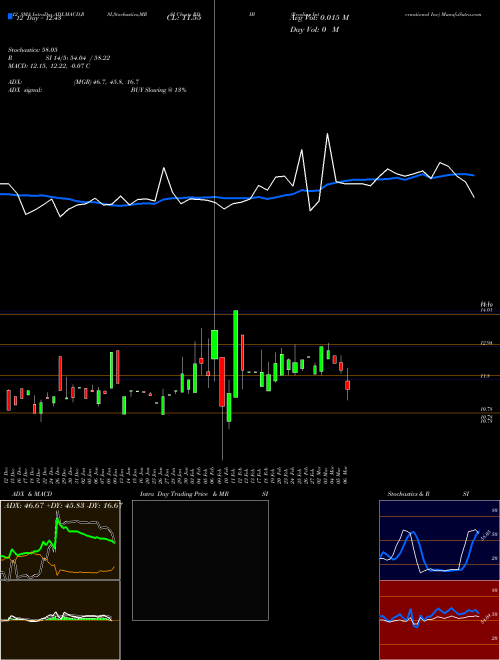Click the 12.94 price level label
Screen dimensions: 500x660
pyautogui.click(x=486, y=343)
